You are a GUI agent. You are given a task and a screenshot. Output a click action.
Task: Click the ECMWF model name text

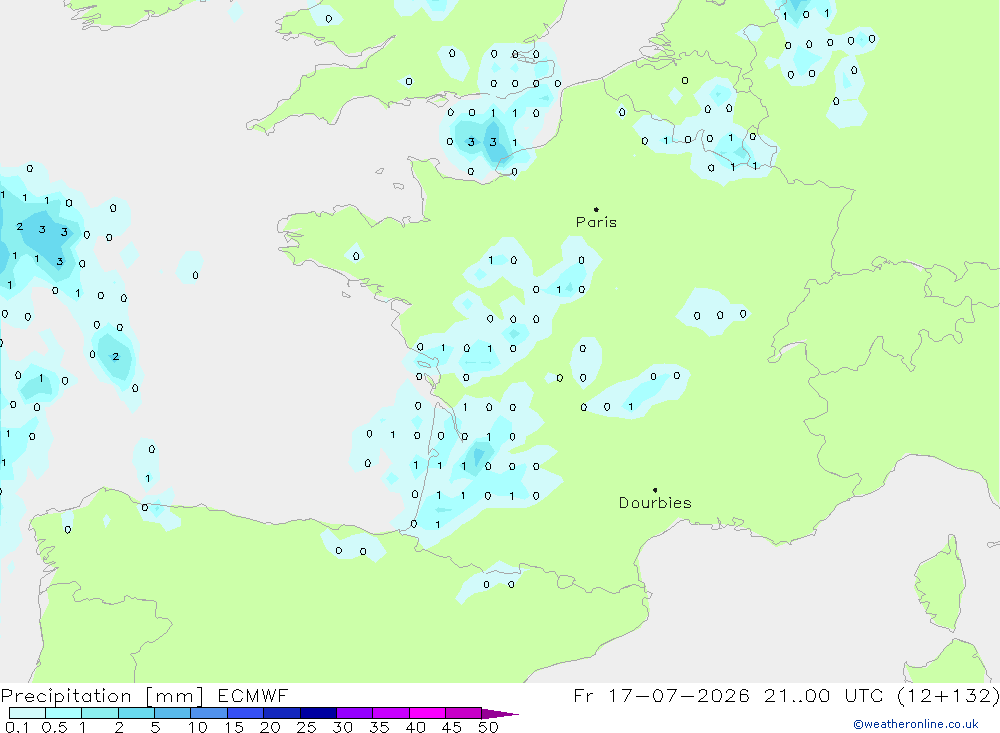pyautogui.click(x=253, y=695)
